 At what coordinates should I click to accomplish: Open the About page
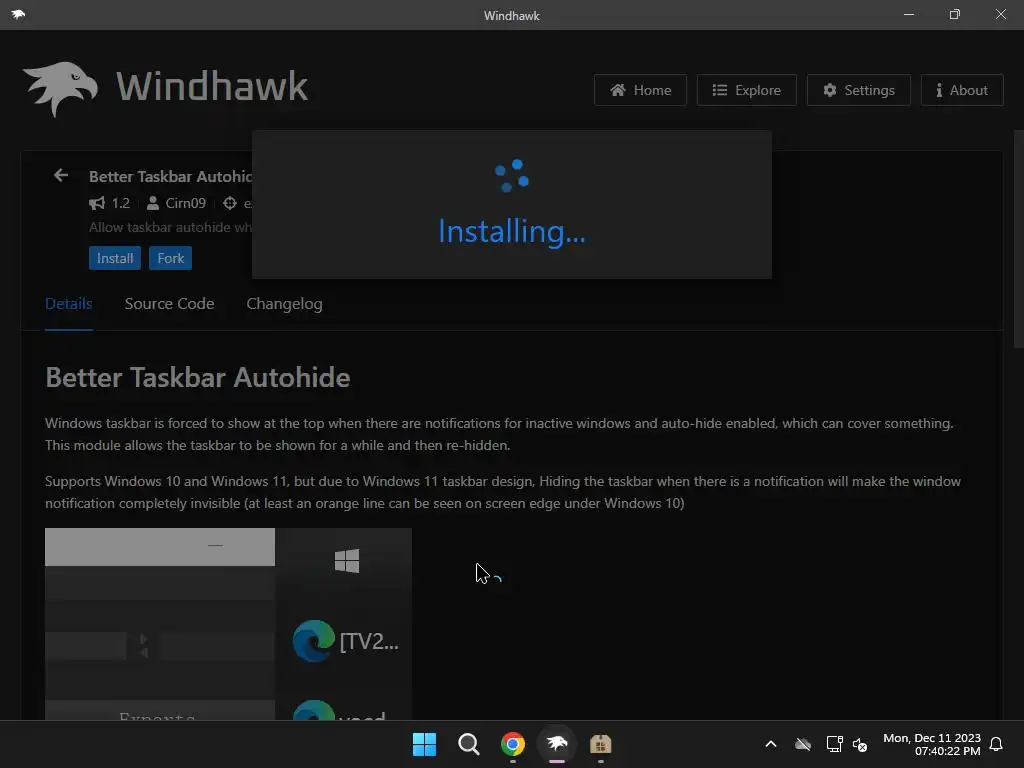point(961,90)
